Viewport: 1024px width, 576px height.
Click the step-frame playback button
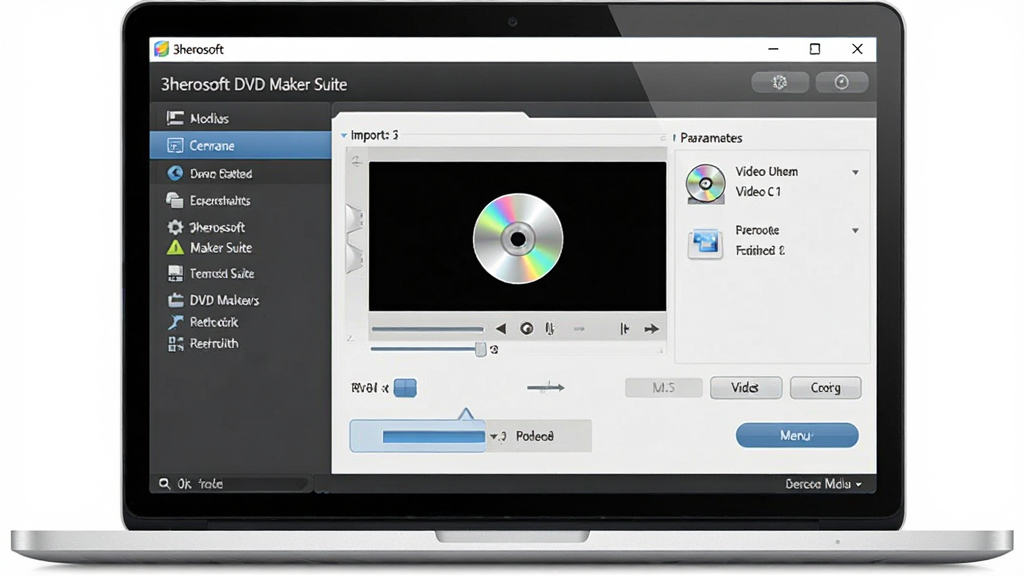(x=624, y=328)
